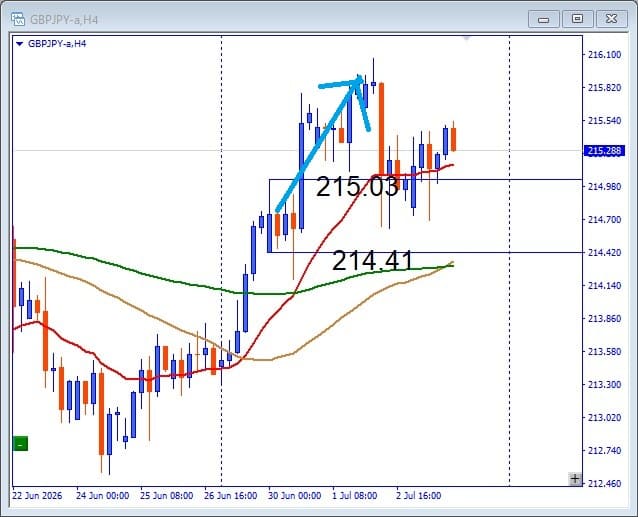
Task: Click the 26 Jun 16:00 time label
Action: tap(231, 496)
